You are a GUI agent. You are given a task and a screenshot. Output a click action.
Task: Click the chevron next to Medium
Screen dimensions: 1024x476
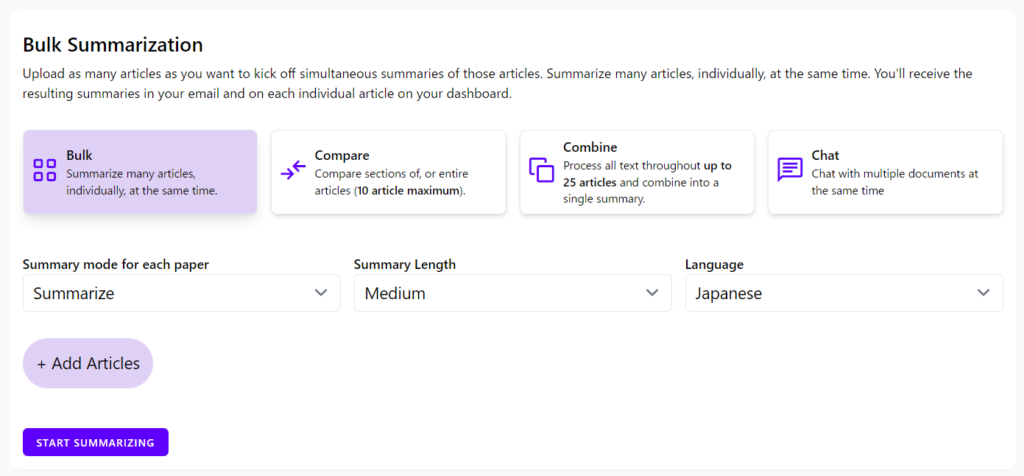[x=652, y=293]
